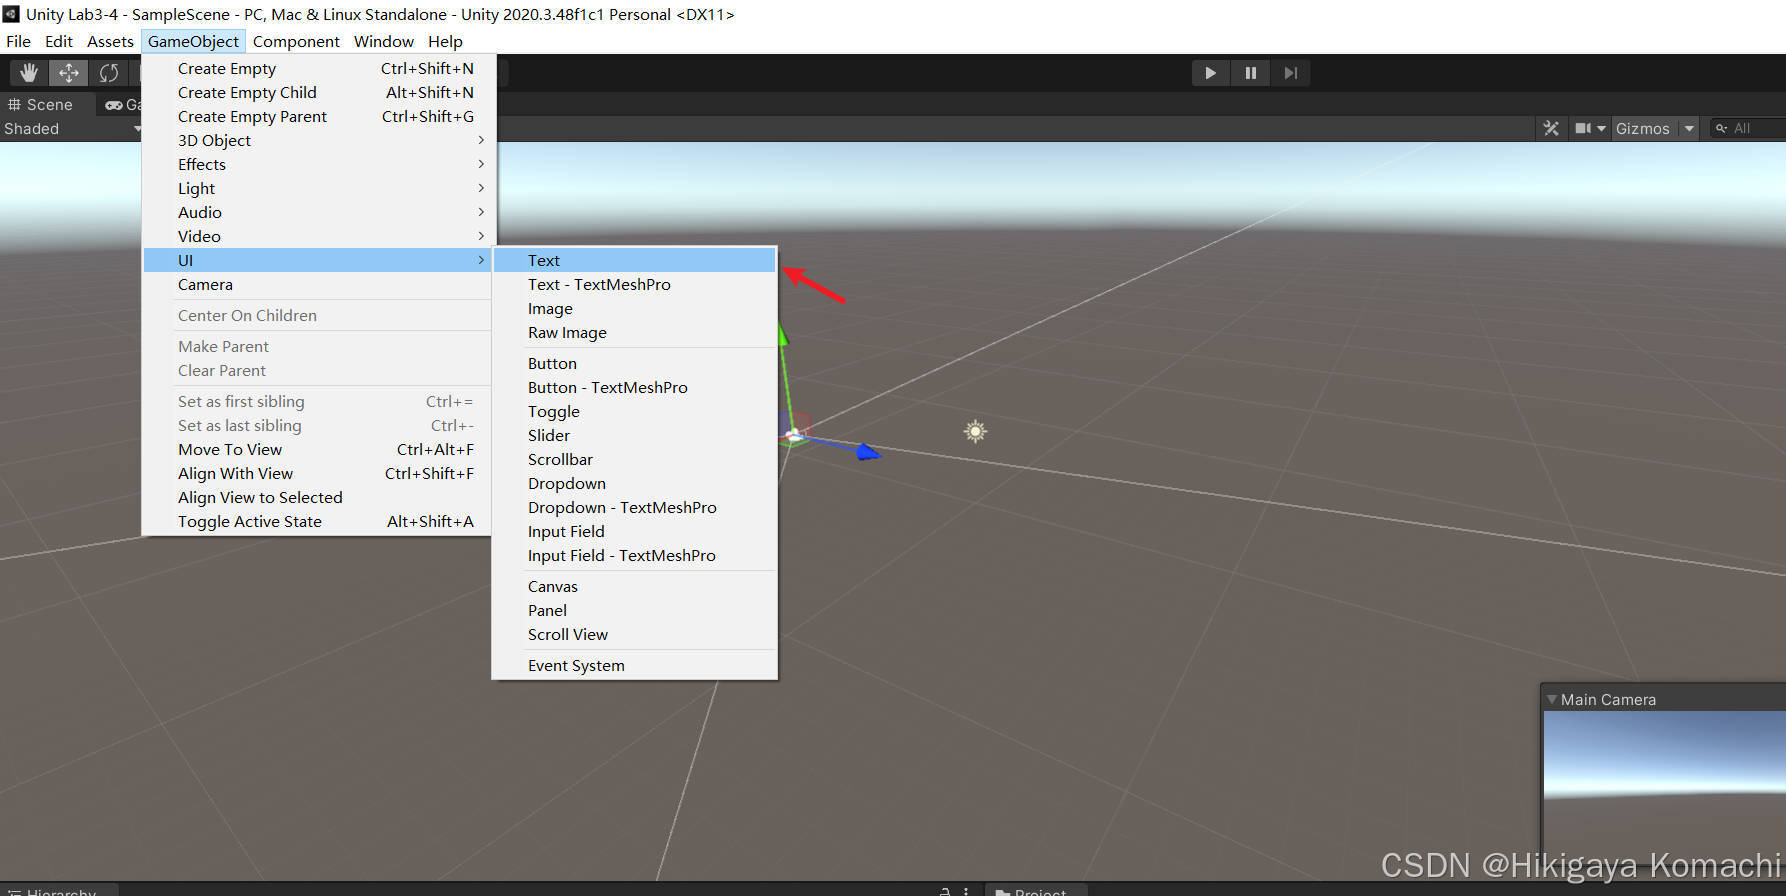Open the File menu

coord(18,41)
